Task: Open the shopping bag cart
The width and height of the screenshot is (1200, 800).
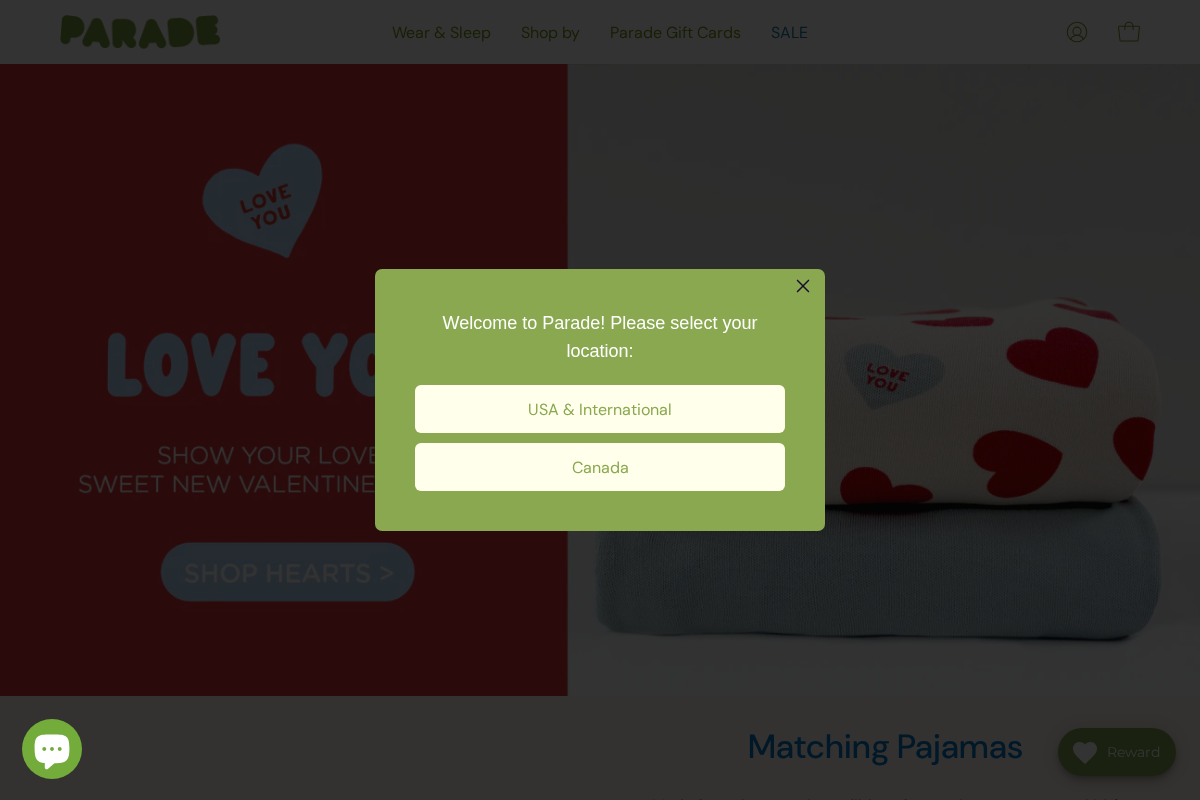Action: [x=1129, y=32]
